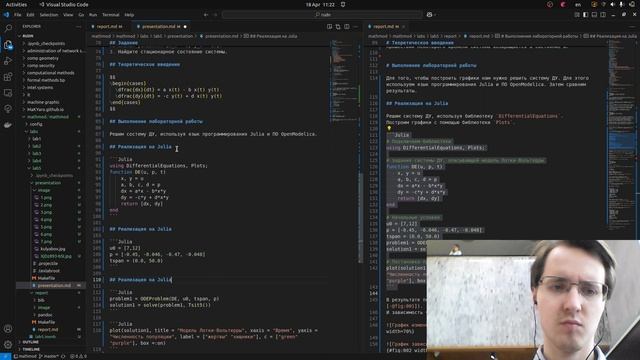This screenshot has width=640, height=360.
Task: Open the Selection menu
Action: [x=49, y=15]
